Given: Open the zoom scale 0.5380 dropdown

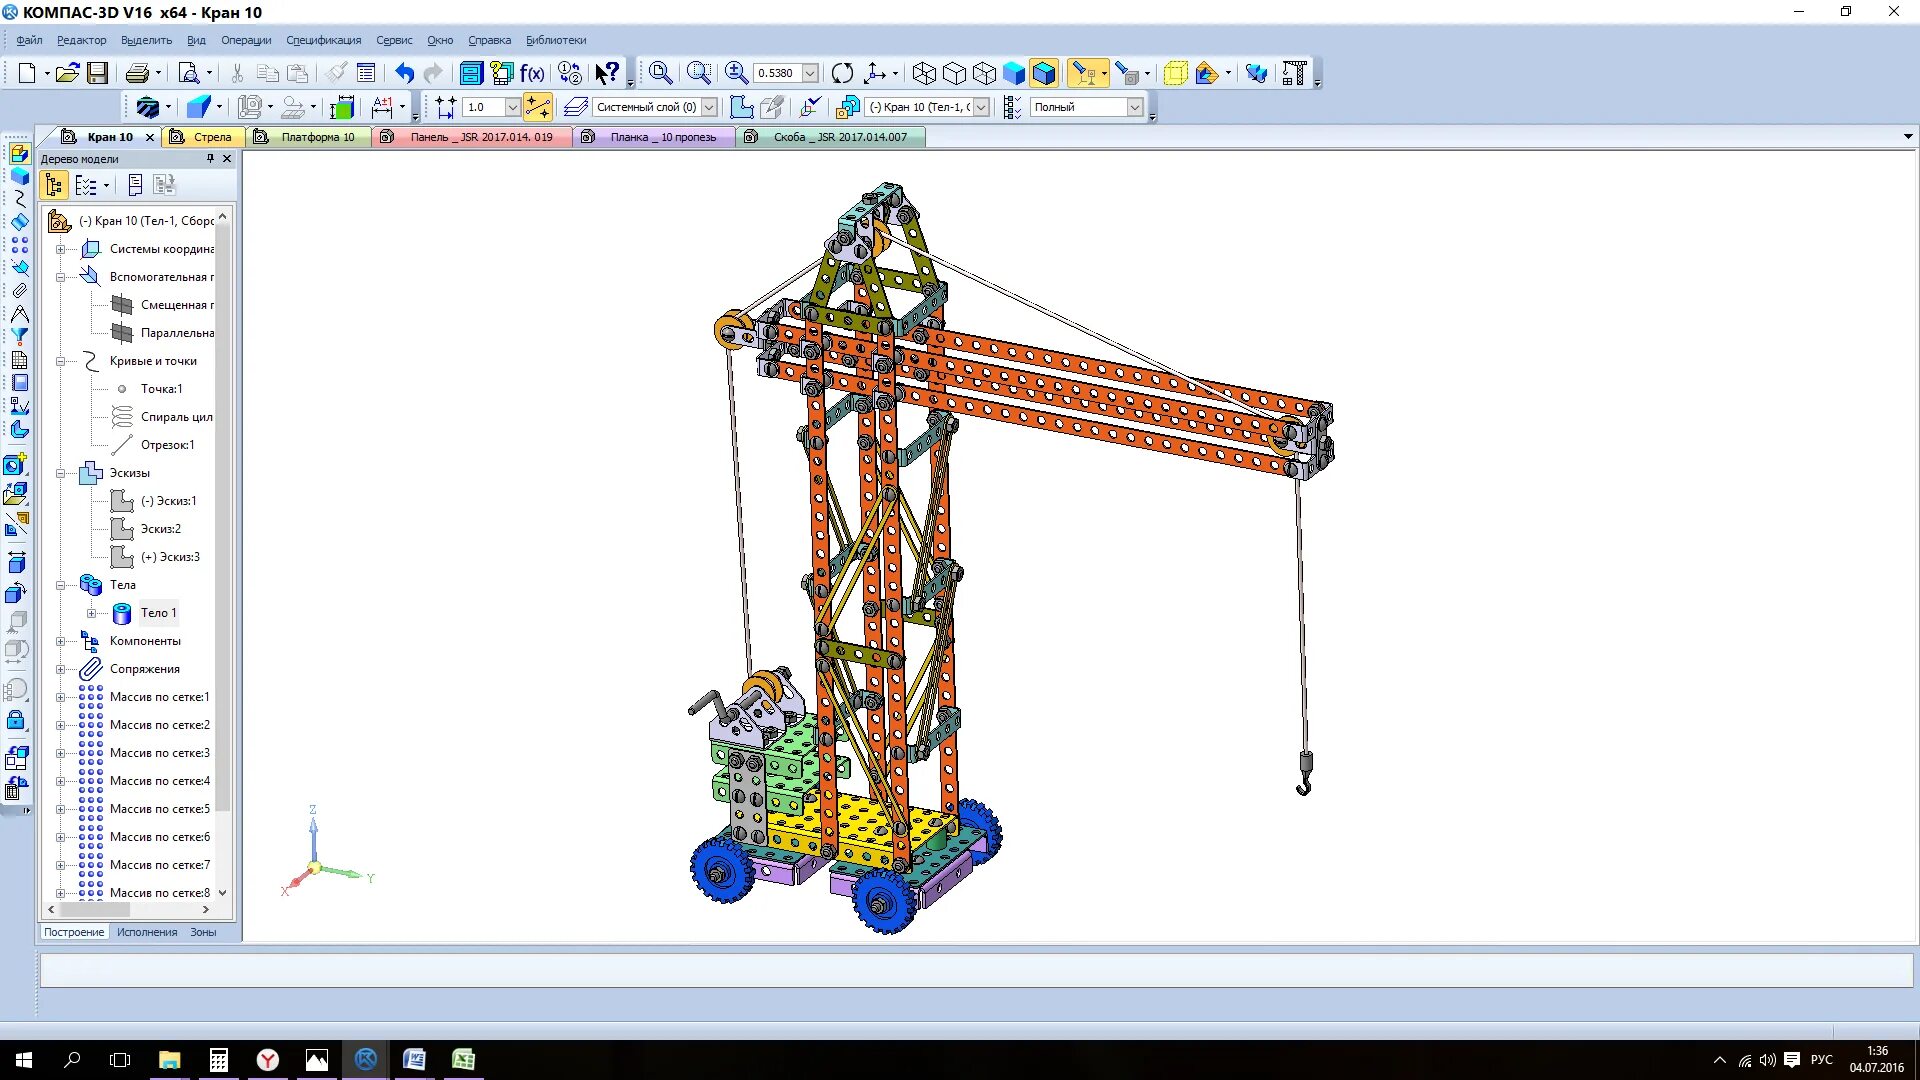Looking at the screenshot, I should (810, 73).
